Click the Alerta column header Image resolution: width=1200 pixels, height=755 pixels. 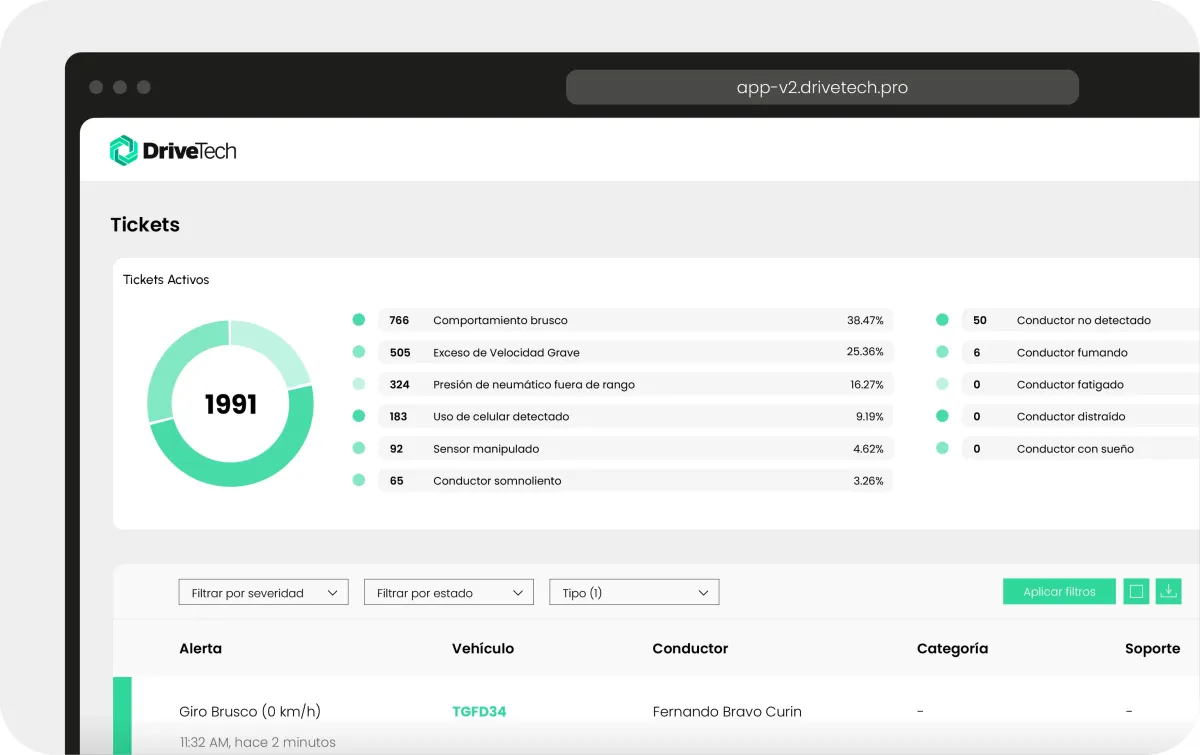coord(200,648)
